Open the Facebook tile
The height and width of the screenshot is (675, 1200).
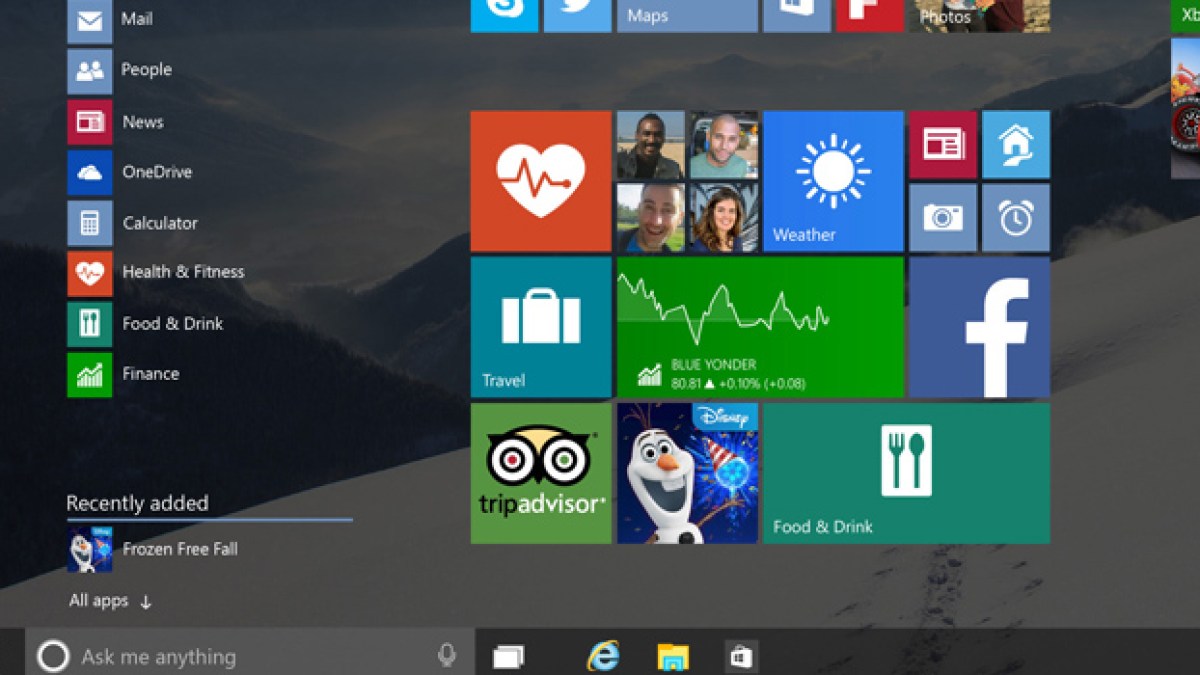tap(979, 327)
